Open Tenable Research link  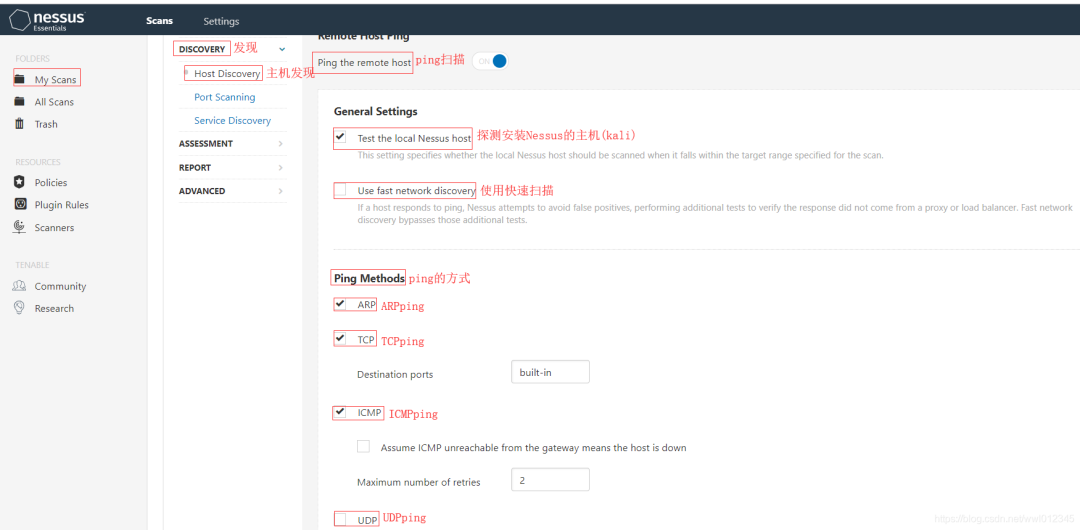click(54, 308)
